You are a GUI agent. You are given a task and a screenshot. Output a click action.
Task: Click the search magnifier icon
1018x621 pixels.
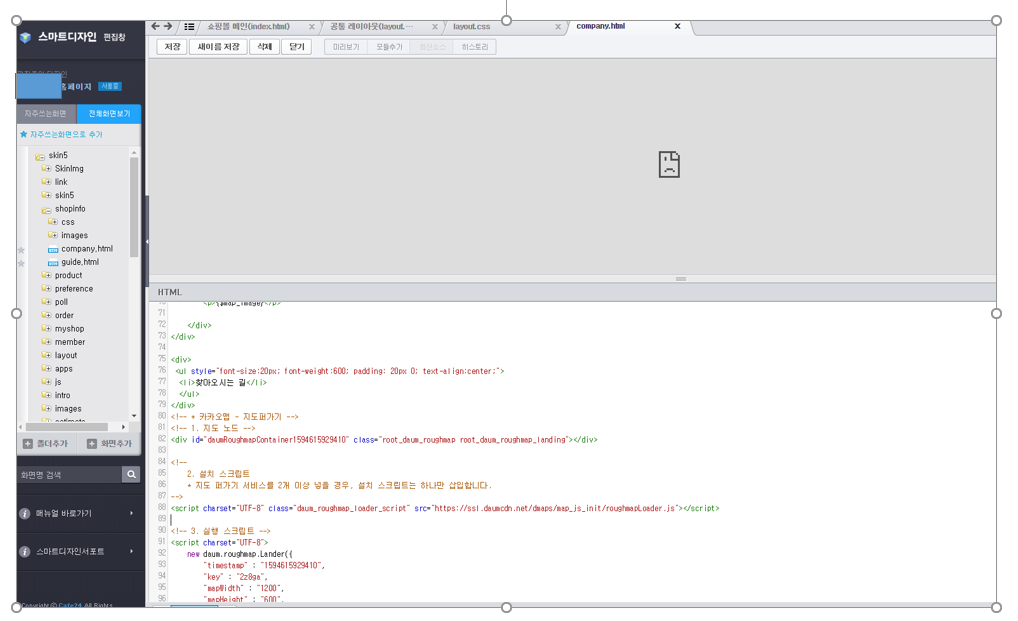point(131,475)
